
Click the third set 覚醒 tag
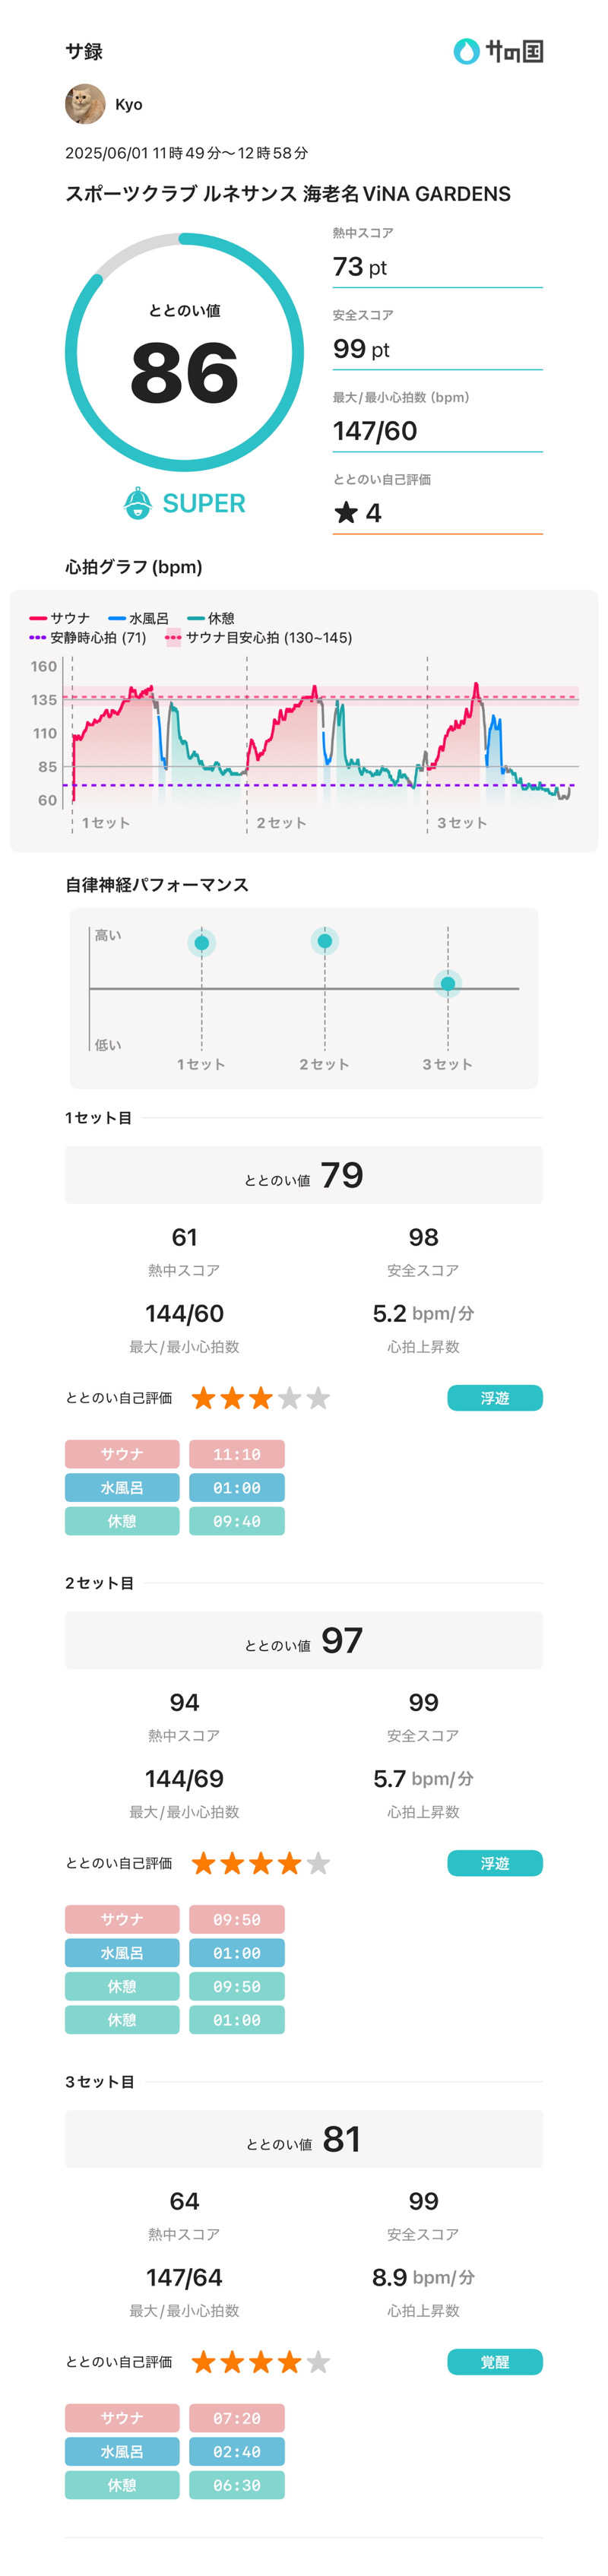click(494, 2362)
